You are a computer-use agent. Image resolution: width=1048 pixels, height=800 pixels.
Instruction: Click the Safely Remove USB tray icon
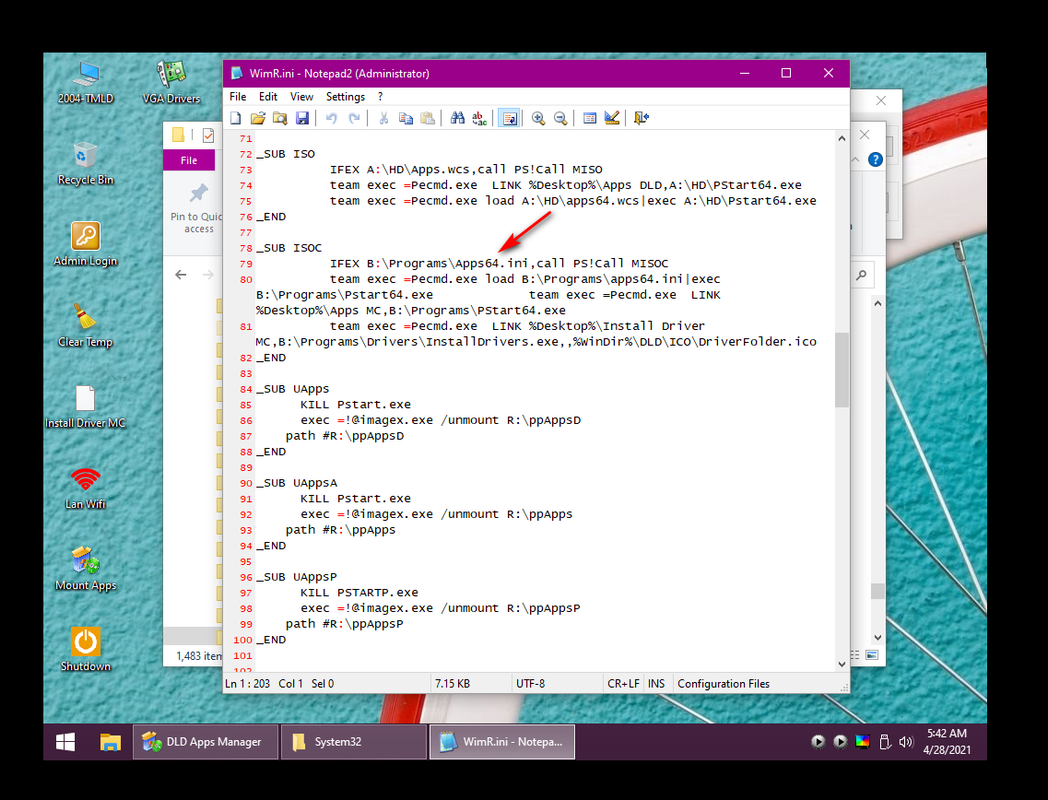click(884, 742)
